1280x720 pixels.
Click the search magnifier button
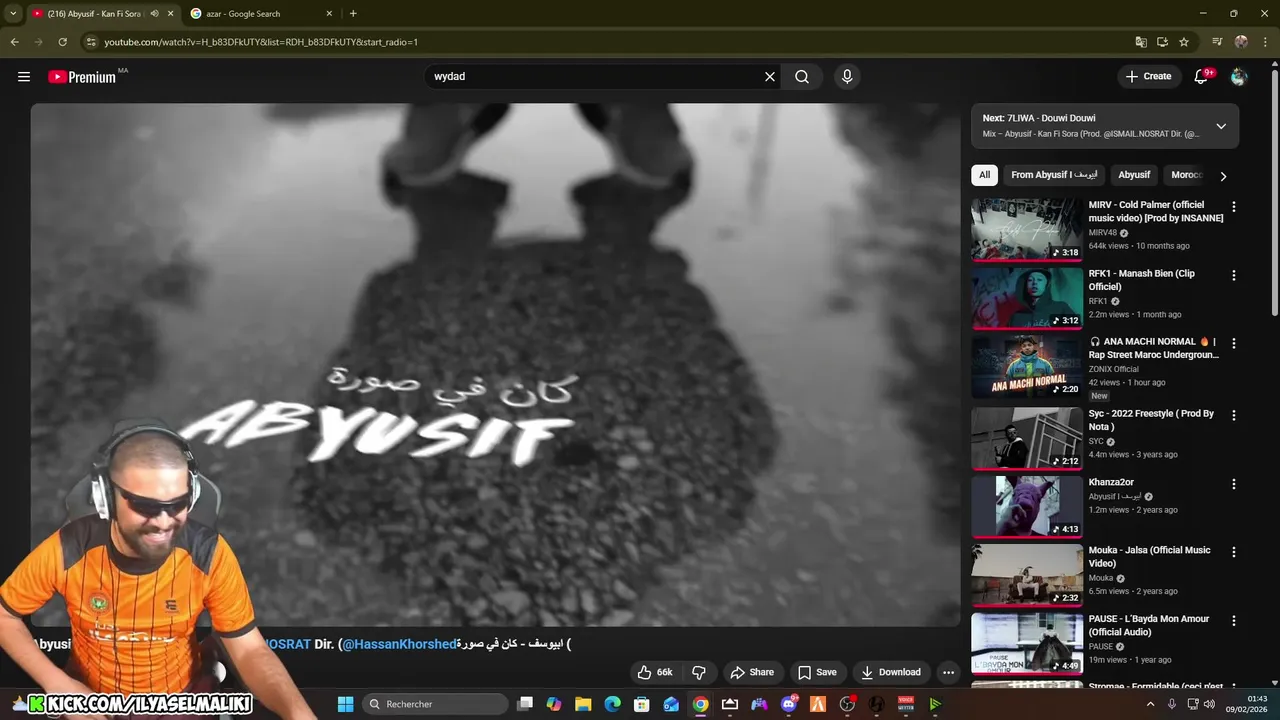[802, 76]
